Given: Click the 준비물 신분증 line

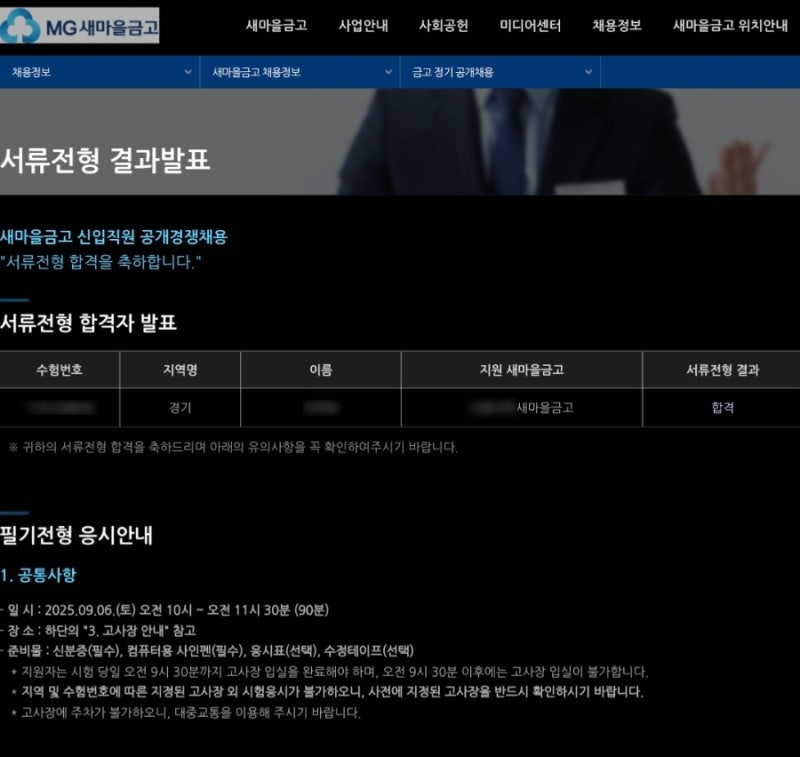Looking at the screenshot, I should [207, 651].
